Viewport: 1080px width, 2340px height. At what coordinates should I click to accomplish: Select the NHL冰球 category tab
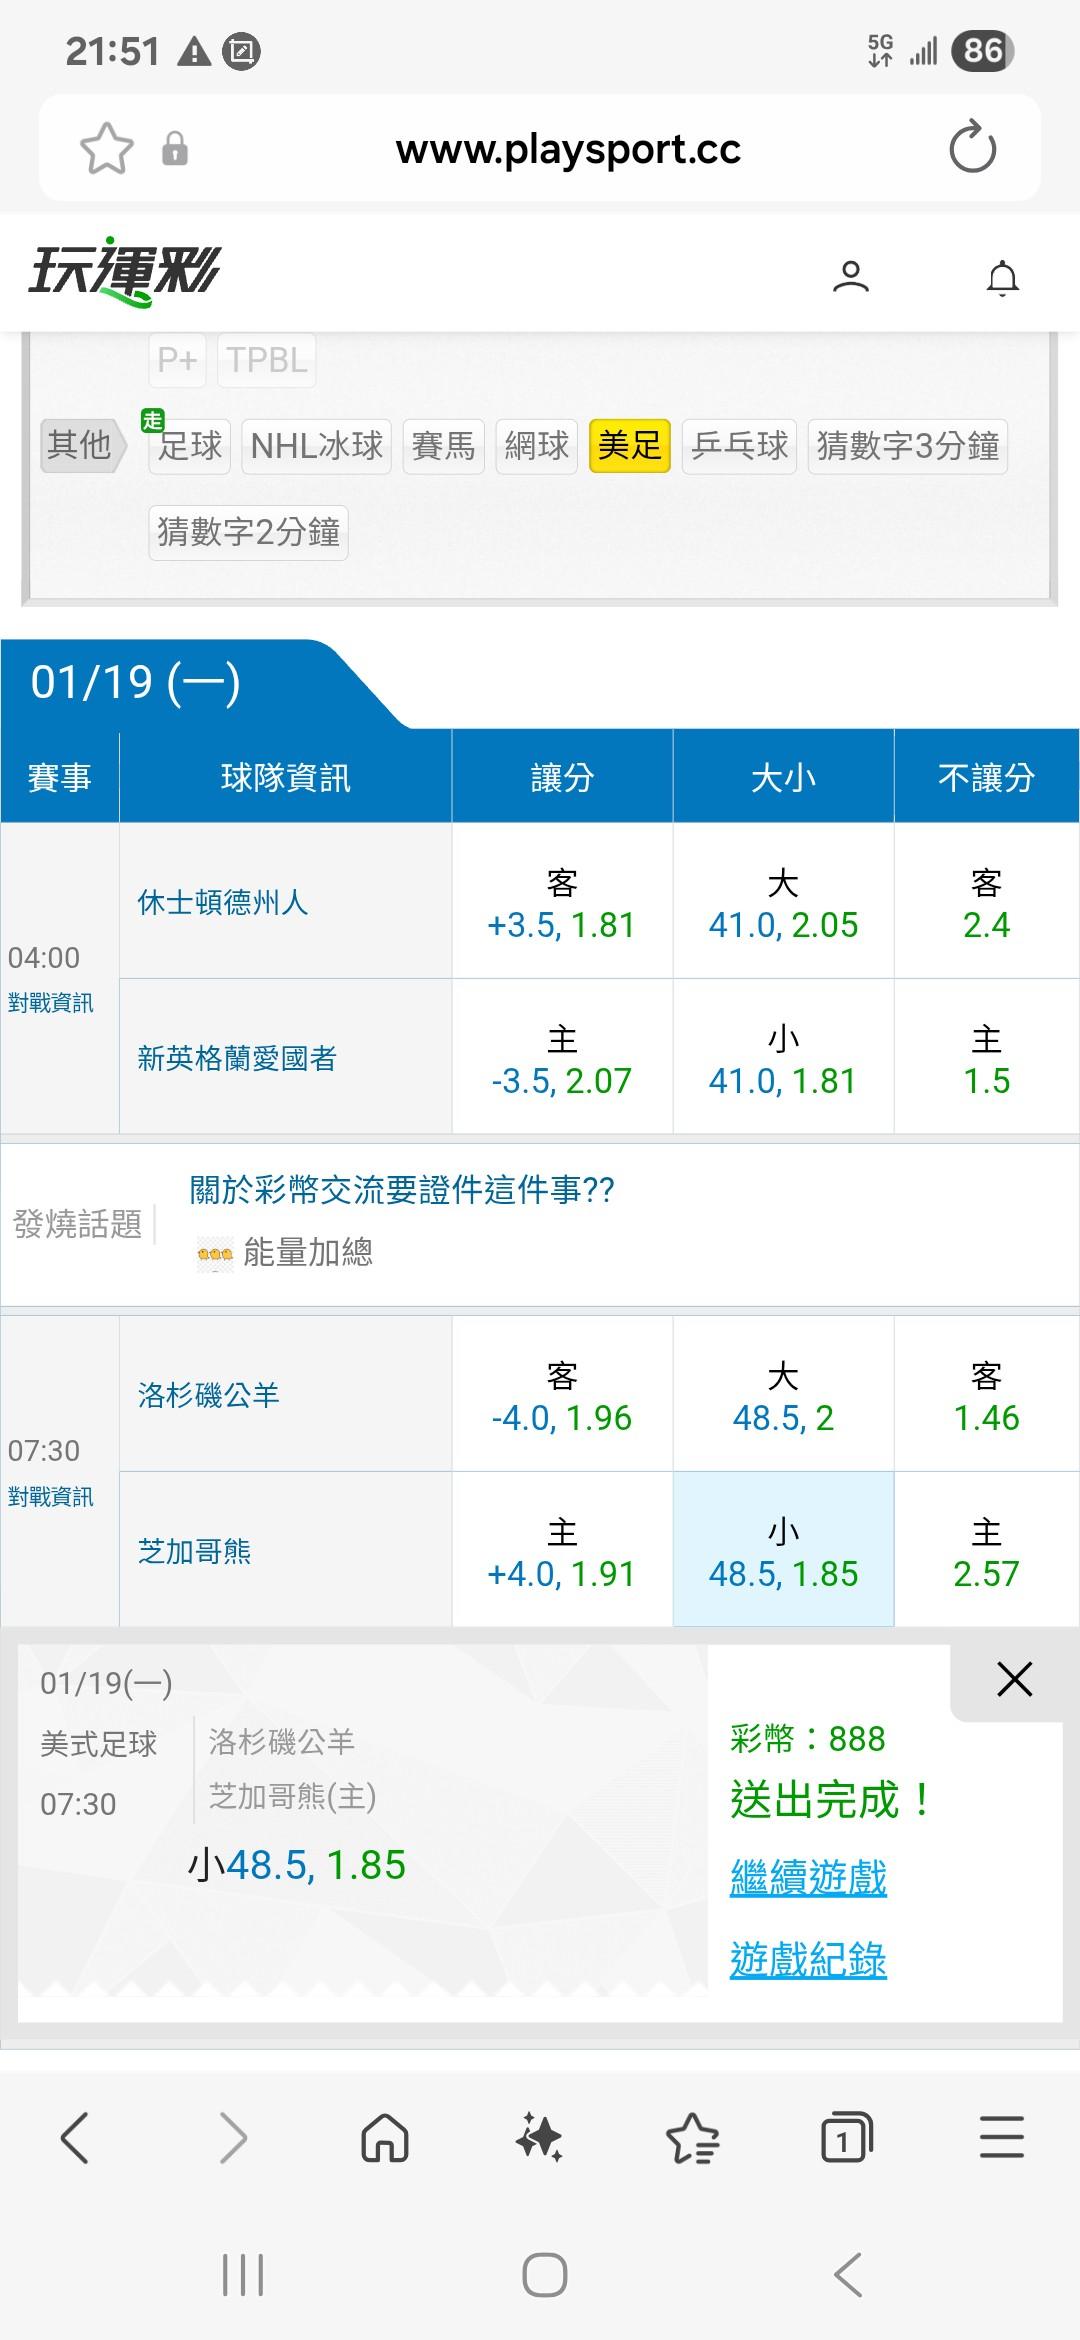316,446
